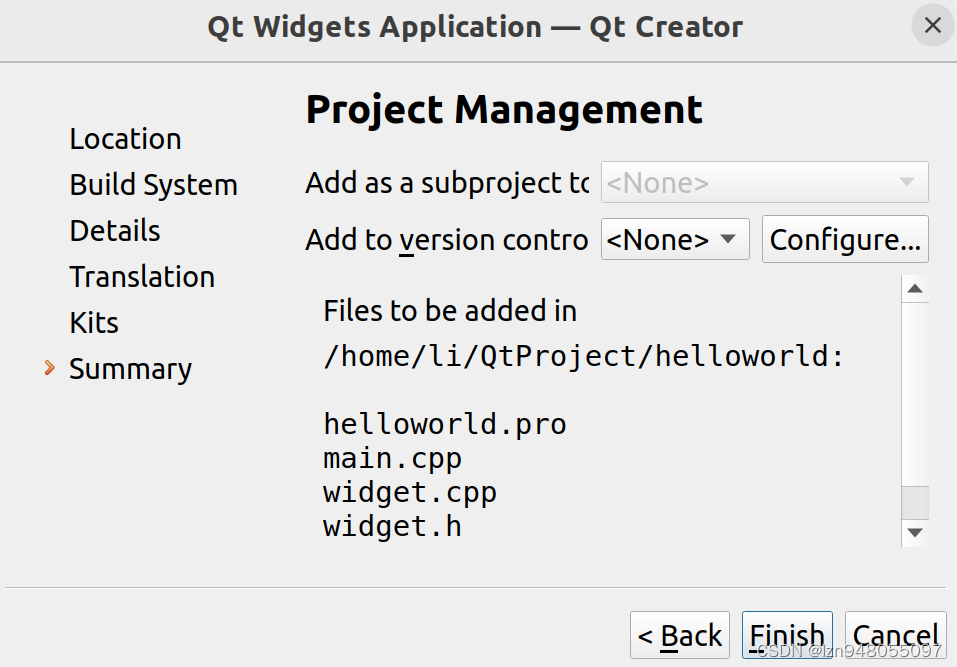Image resolution: width=957 pixels, height=667 pixels.
Task: Click main.cpp in the file list
Action: (x=392, y=459)
